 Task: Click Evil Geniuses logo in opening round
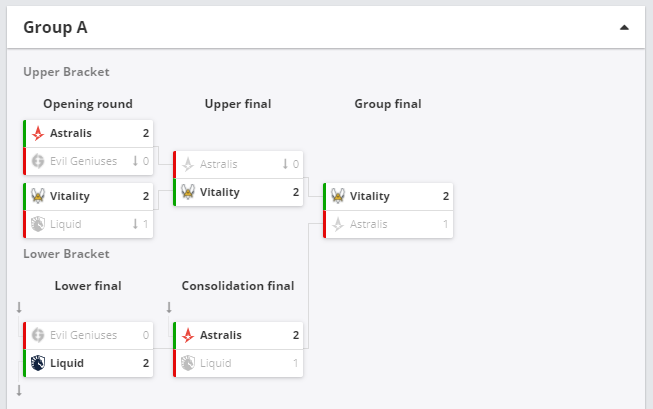(x=38, y=161)
